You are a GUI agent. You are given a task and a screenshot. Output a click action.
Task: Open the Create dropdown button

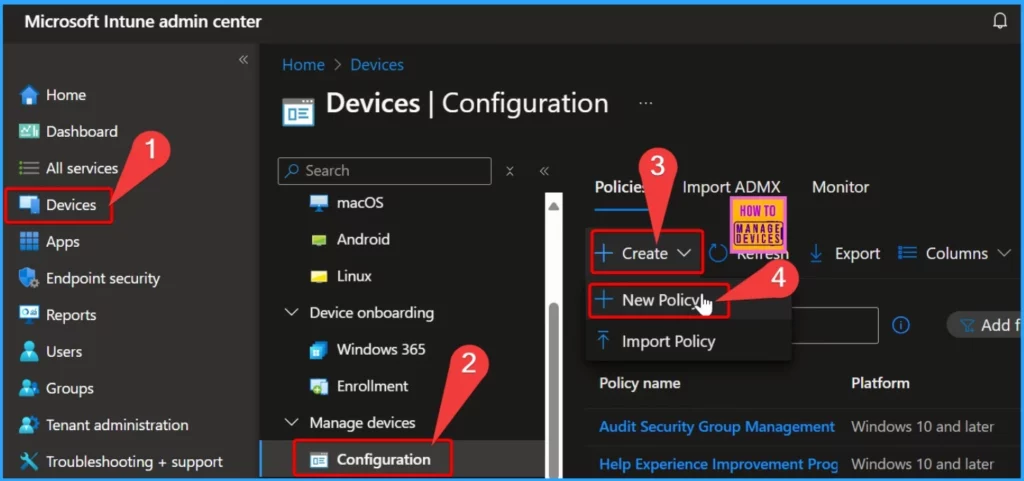[647, 253]
